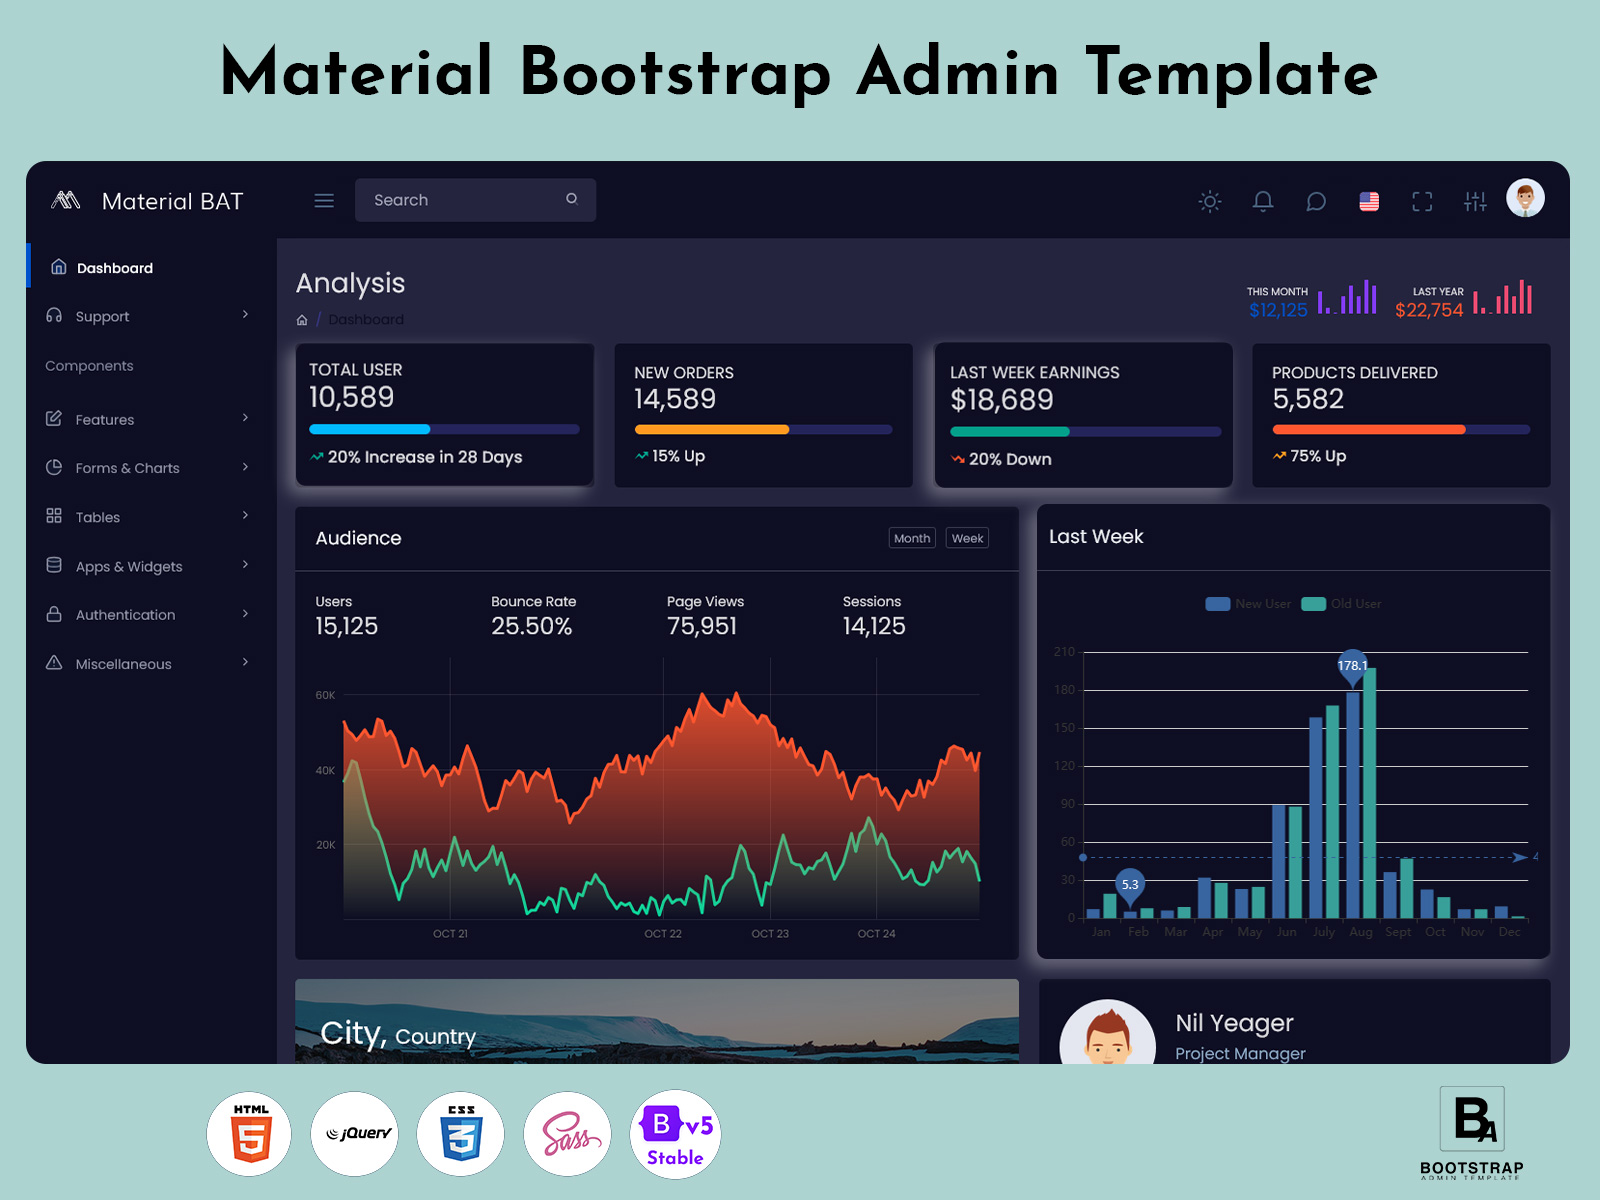Click the "Sessions" 14,125 value
The height and width of the screenshot is (1200, 1600).
point(874,626)
